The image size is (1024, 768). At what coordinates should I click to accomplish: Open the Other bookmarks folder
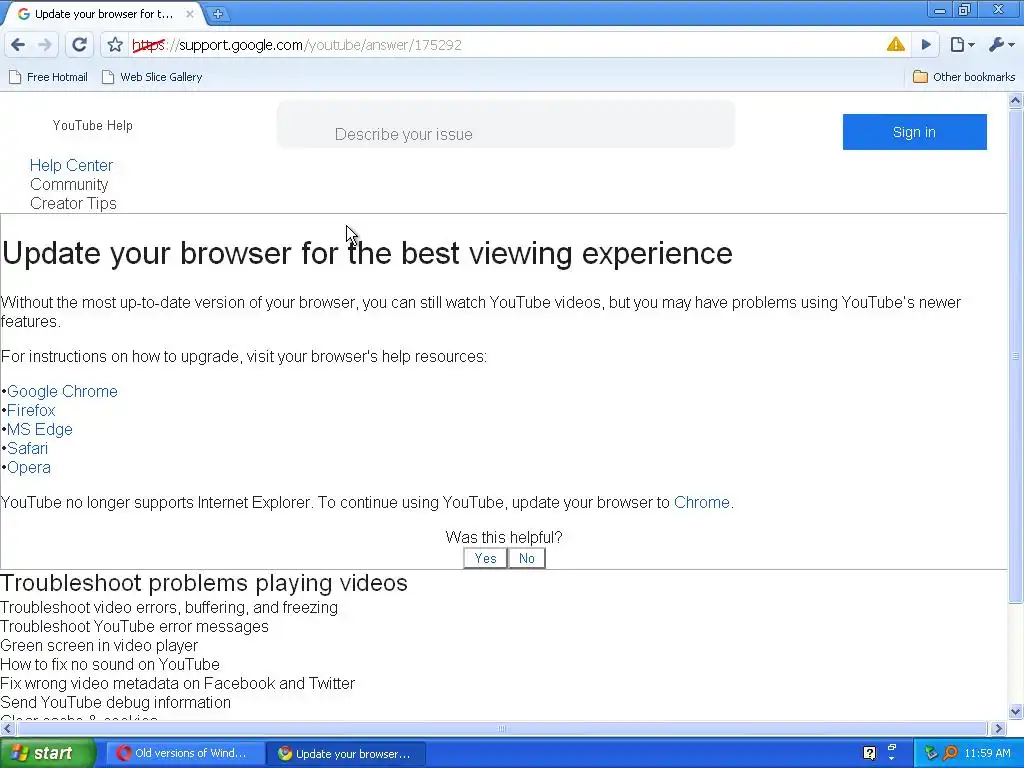(964, 77)
